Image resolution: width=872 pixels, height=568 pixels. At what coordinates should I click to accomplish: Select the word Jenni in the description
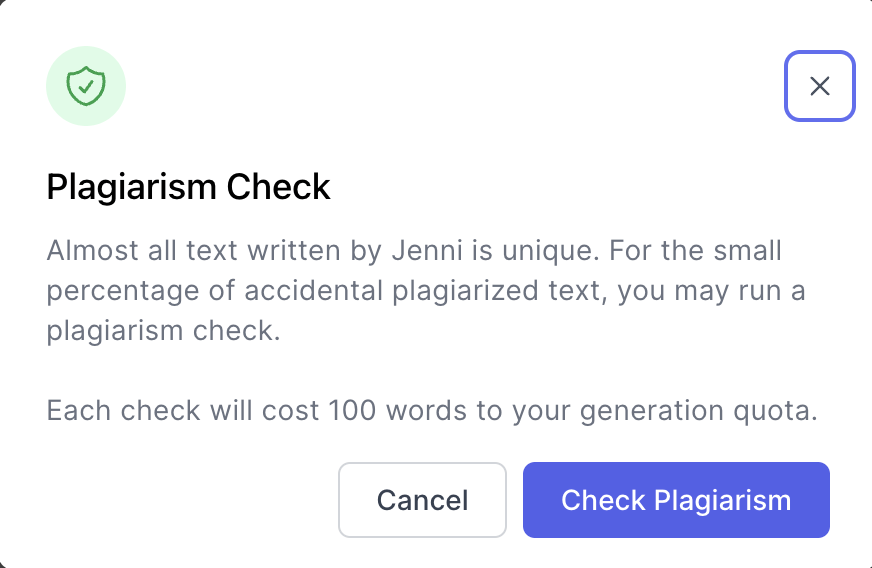coord(427,250)
